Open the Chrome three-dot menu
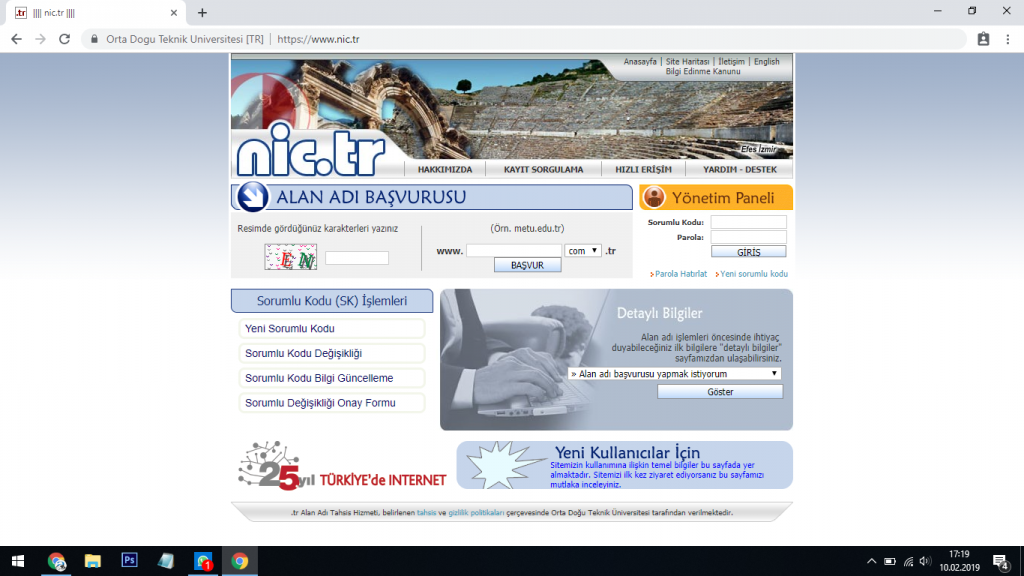The image size is (1024, 576). pyautogui.click(x=1008, y=39)
